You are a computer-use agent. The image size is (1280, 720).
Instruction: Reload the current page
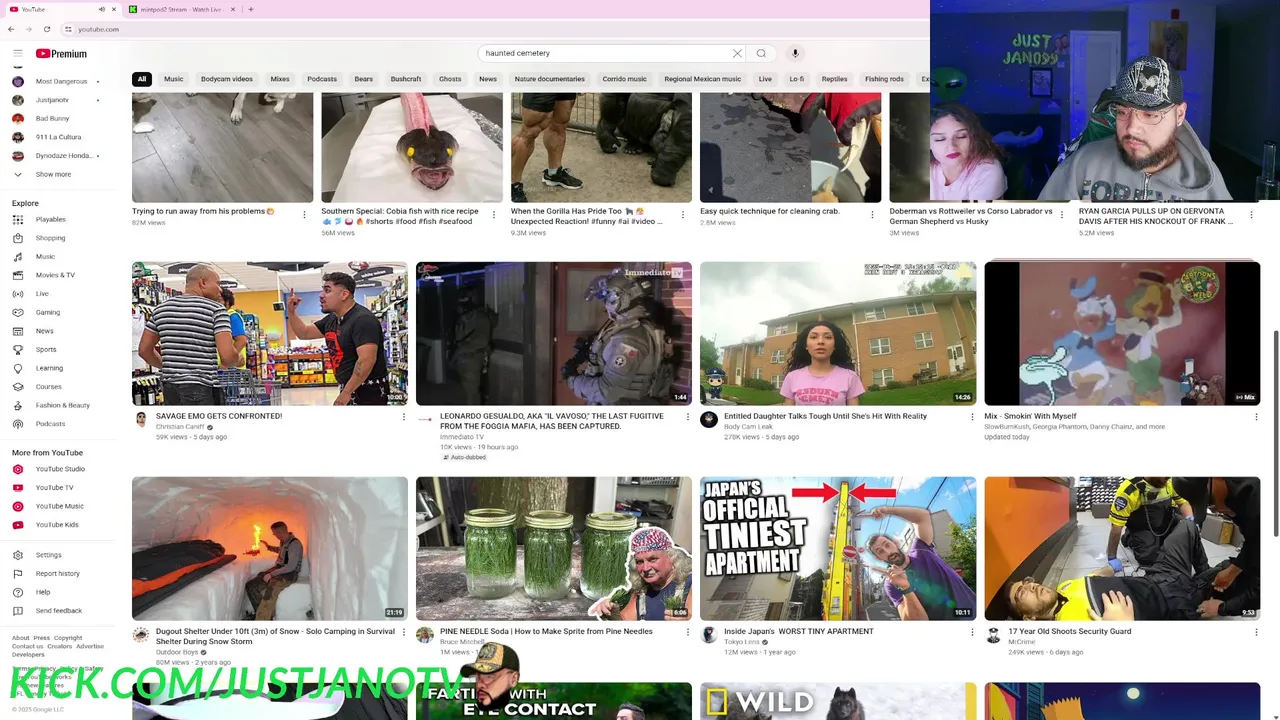[x=46, y=29]
